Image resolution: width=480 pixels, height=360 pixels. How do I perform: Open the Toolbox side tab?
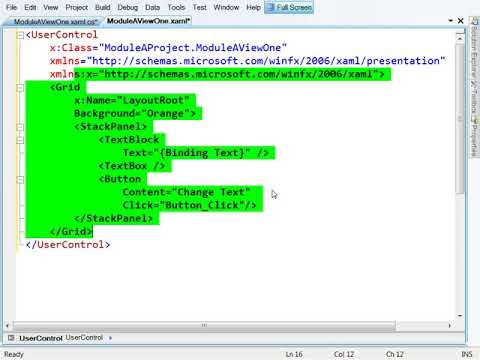click(474, 99)
